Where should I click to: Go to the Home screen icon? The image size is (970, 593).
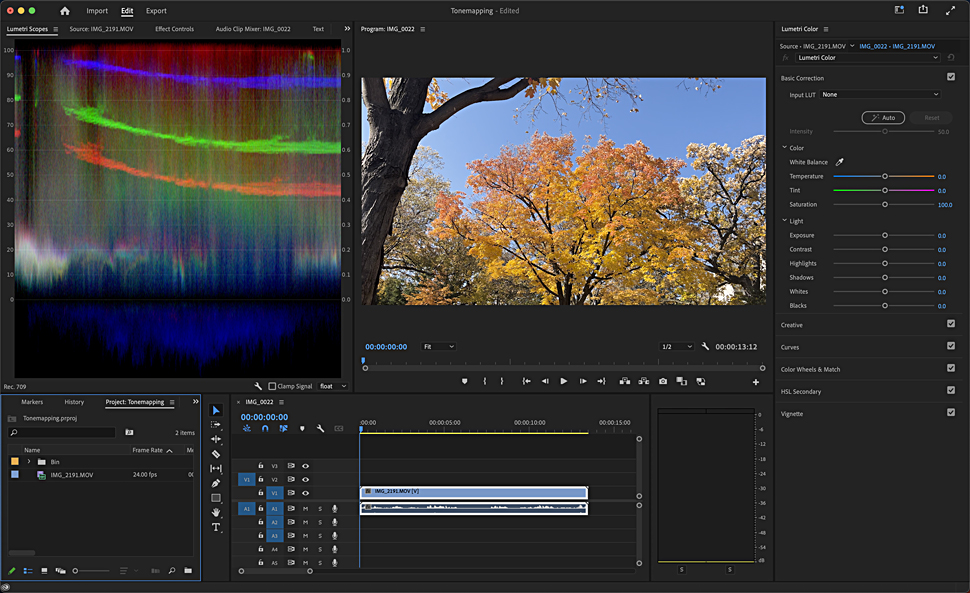click(65, 11)
